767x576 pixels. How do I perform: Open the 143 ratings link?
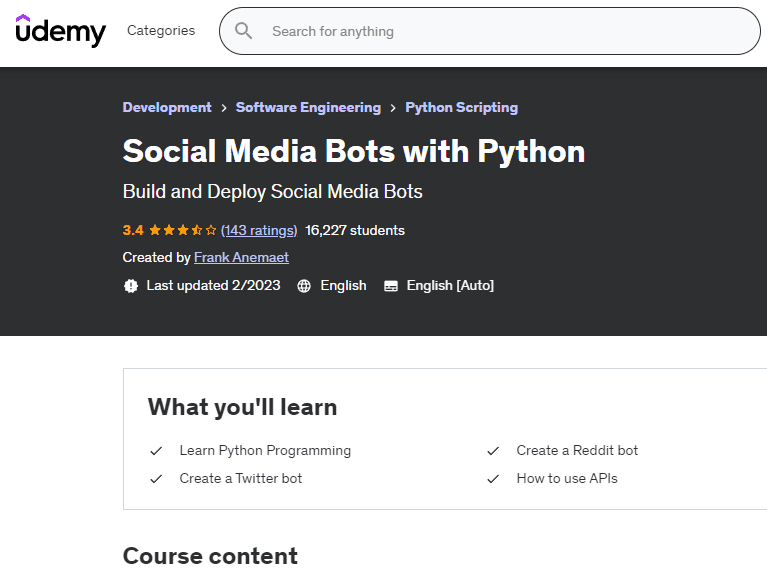pos(259,231)
